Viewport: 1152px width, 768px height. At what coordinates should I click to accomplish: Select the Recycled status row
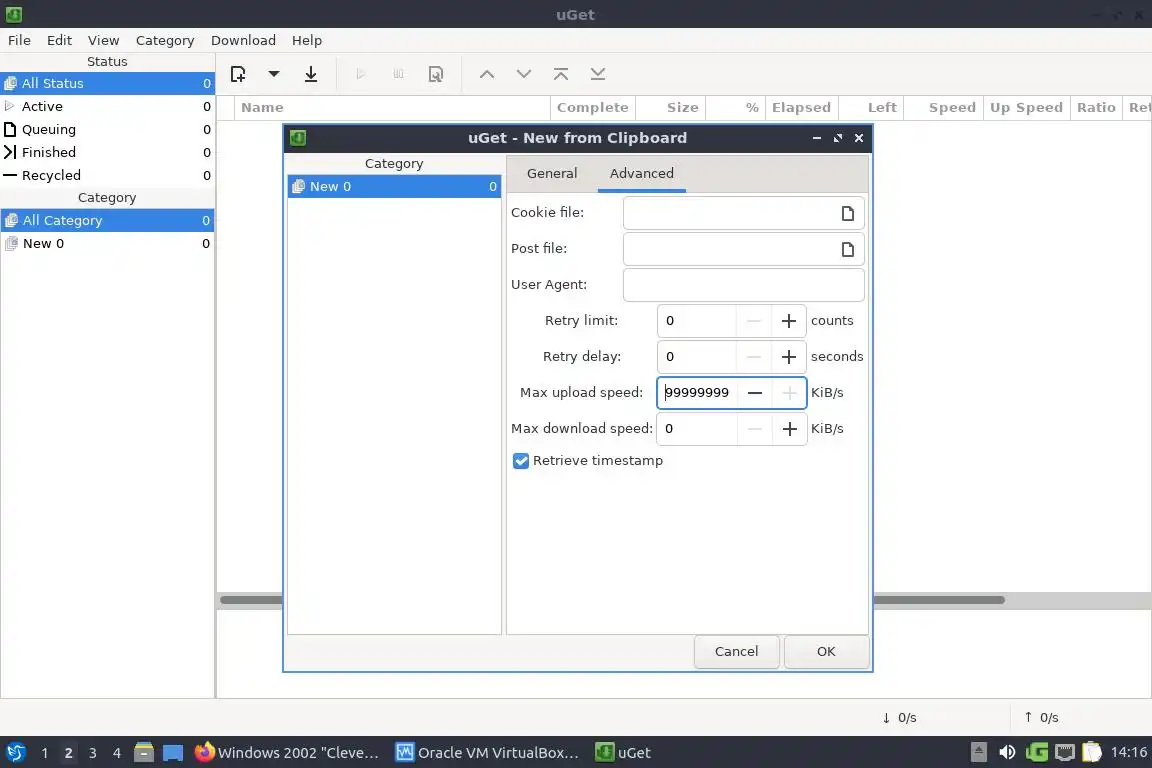click(107, 176)
